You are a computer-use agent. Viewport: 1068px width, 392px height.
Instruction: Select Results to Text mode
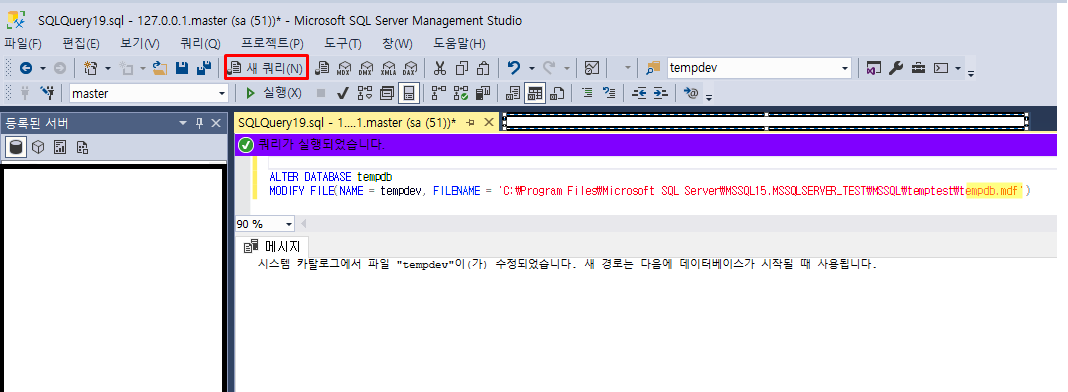click(x=514, y=93)
